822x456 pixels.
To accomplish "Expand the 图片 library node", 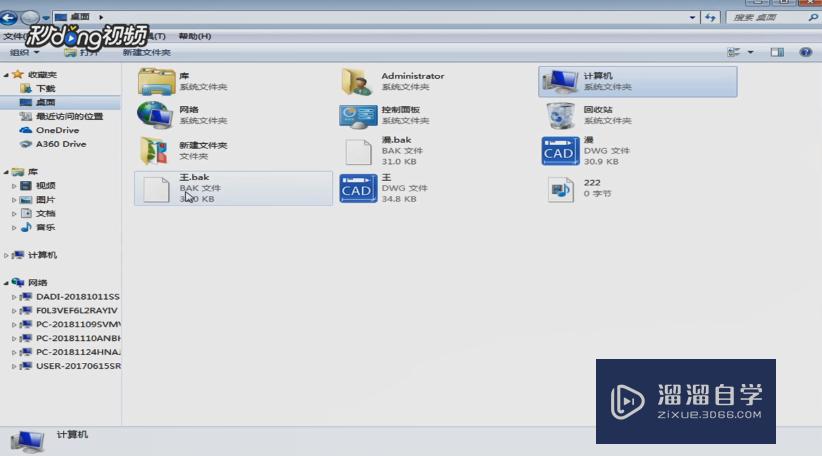I will pyautogui.click(x=14, y=200).
